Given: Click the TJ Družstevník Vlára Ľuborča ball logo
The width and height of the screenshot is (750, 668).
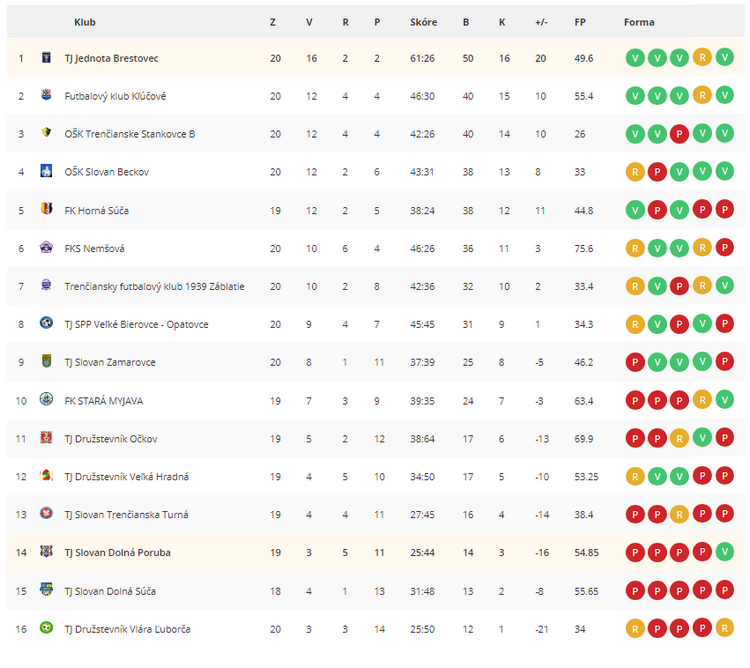Looking at the screenshot, I should (x=46, y=627).
